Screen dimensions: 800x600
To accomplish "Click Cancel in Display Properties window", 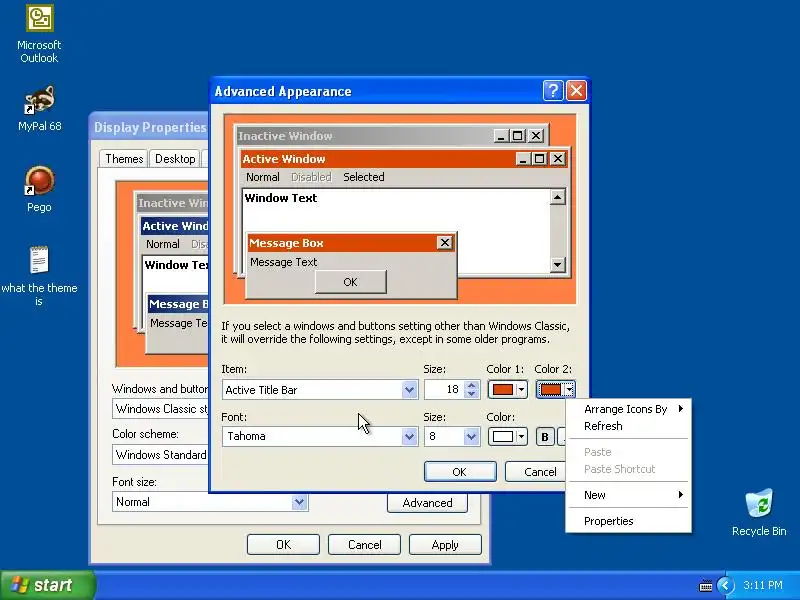I will 364,544.
